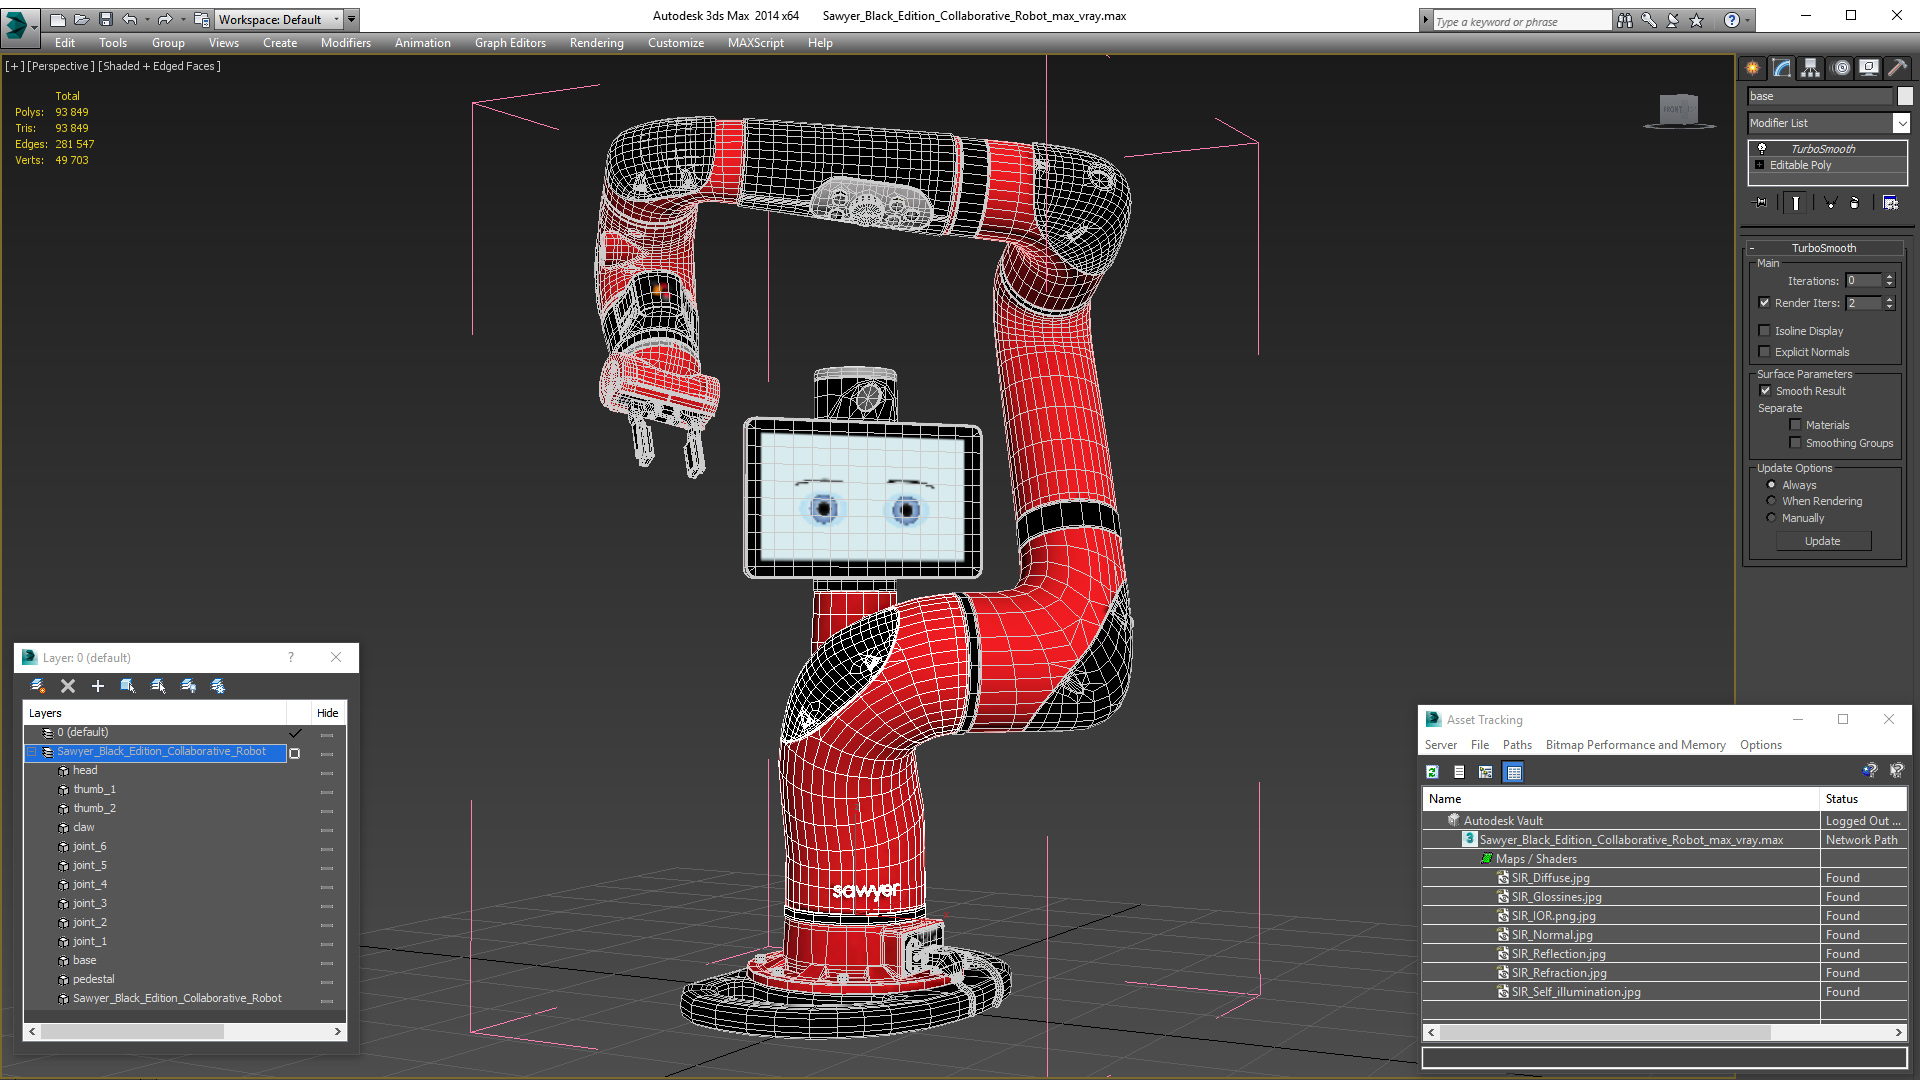Add selected objects to layer plus icon
This screenshot has width=1920, height=1080.
coord(98,686)
